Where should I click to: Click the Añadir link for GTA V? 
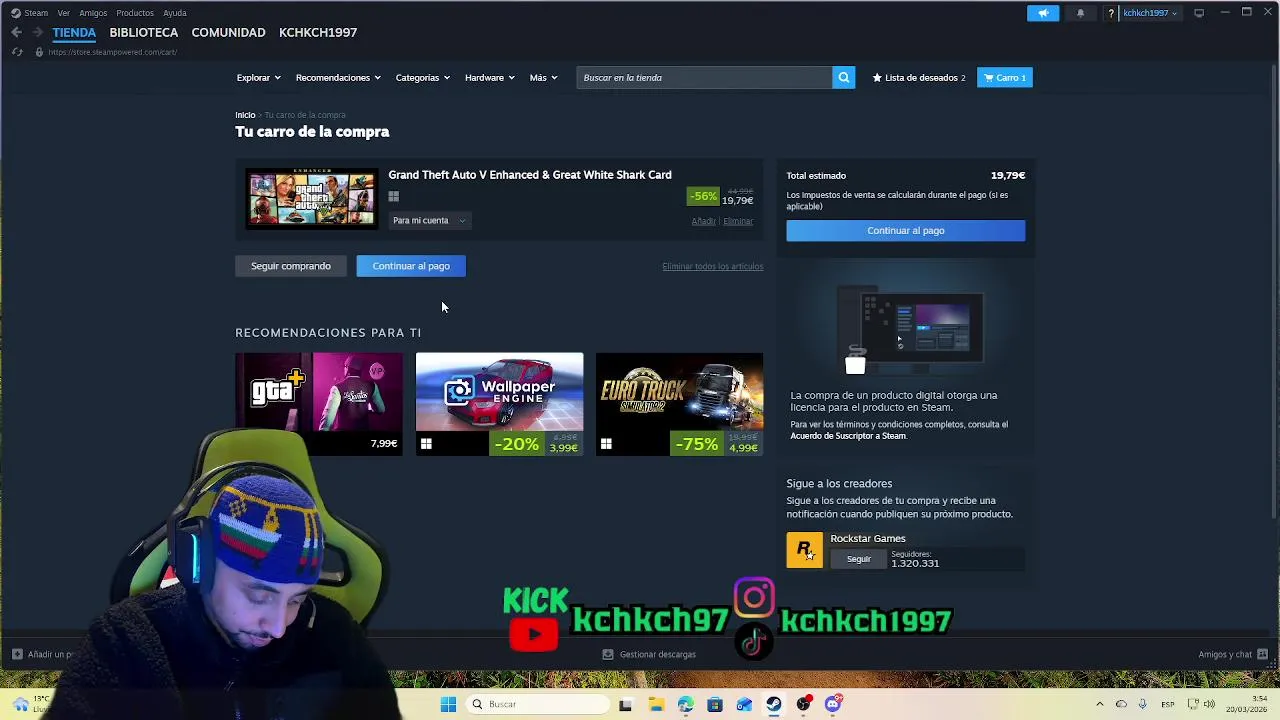pos(703,221)
